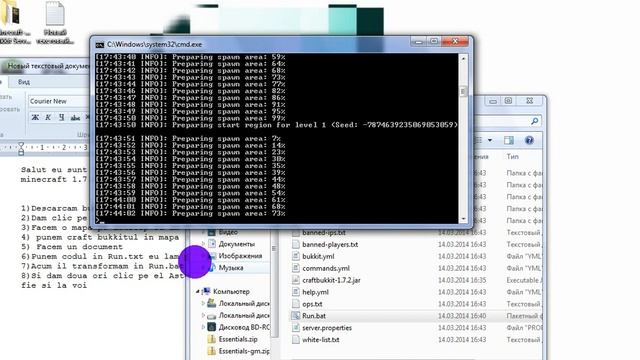Close the cmd.exe window

(x=456, y=42)
